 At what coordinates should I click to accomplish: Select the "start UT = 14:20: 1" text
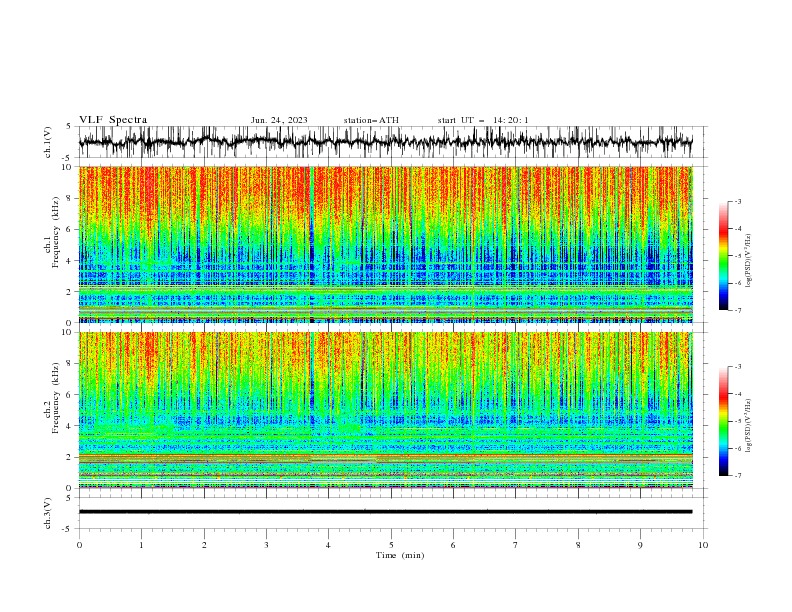coord(483,120)
